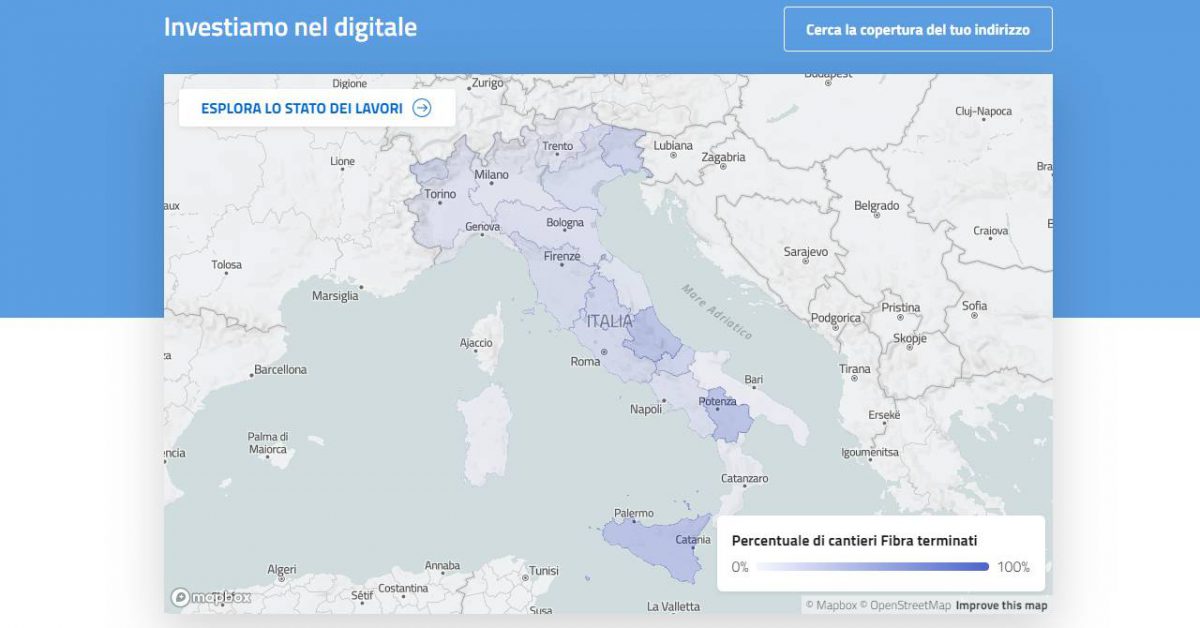Click 'Cerca la copertura del tuo indirizzo' button
This screenshot has width=1200, height=628.
point(918,29)
